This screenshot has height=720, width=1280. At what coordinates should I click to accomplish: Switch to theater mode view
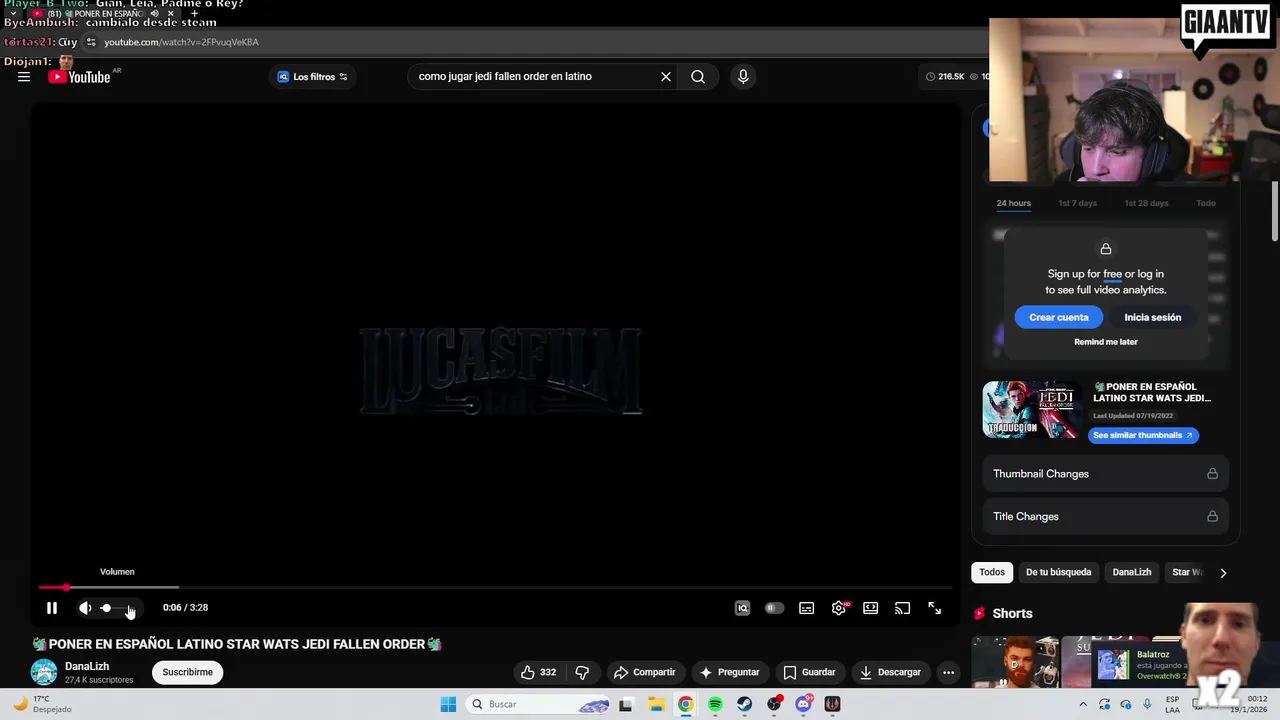click(870, 607)
